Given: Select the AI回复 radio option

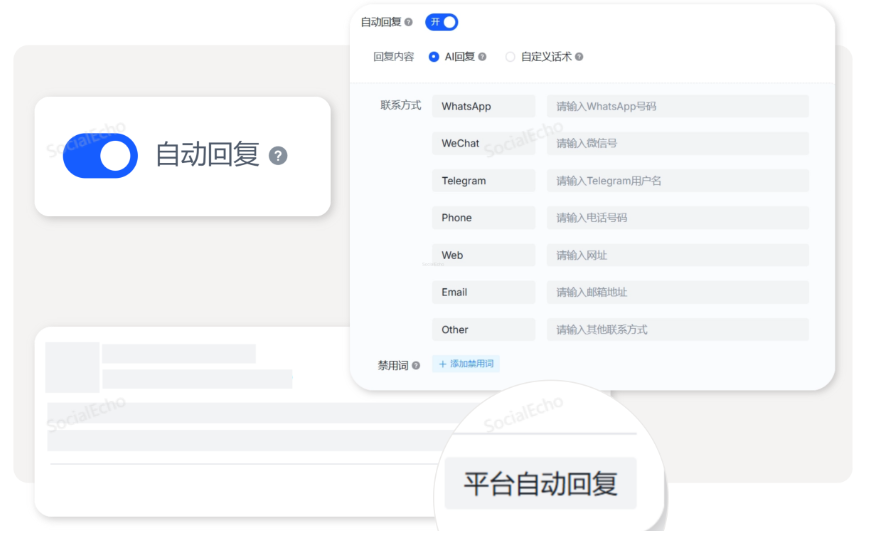Looking at the screenshot, I should 434,57.
